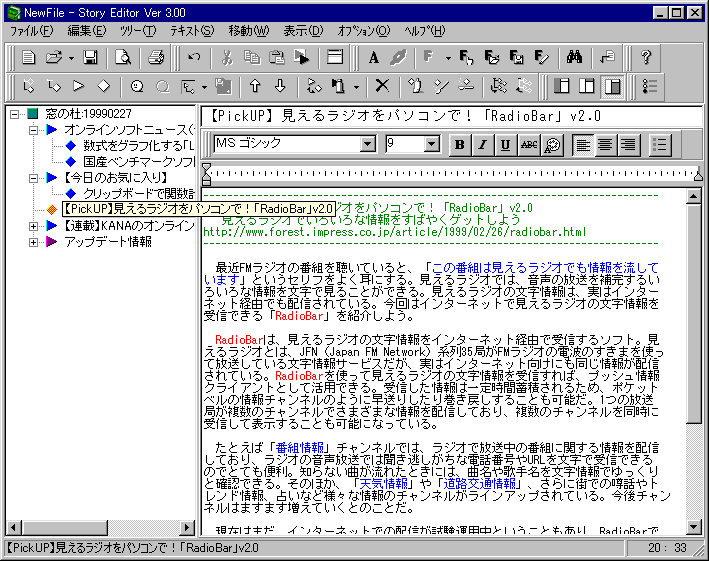Open the dropdown arrow next to the open folder

click(71, 58)
